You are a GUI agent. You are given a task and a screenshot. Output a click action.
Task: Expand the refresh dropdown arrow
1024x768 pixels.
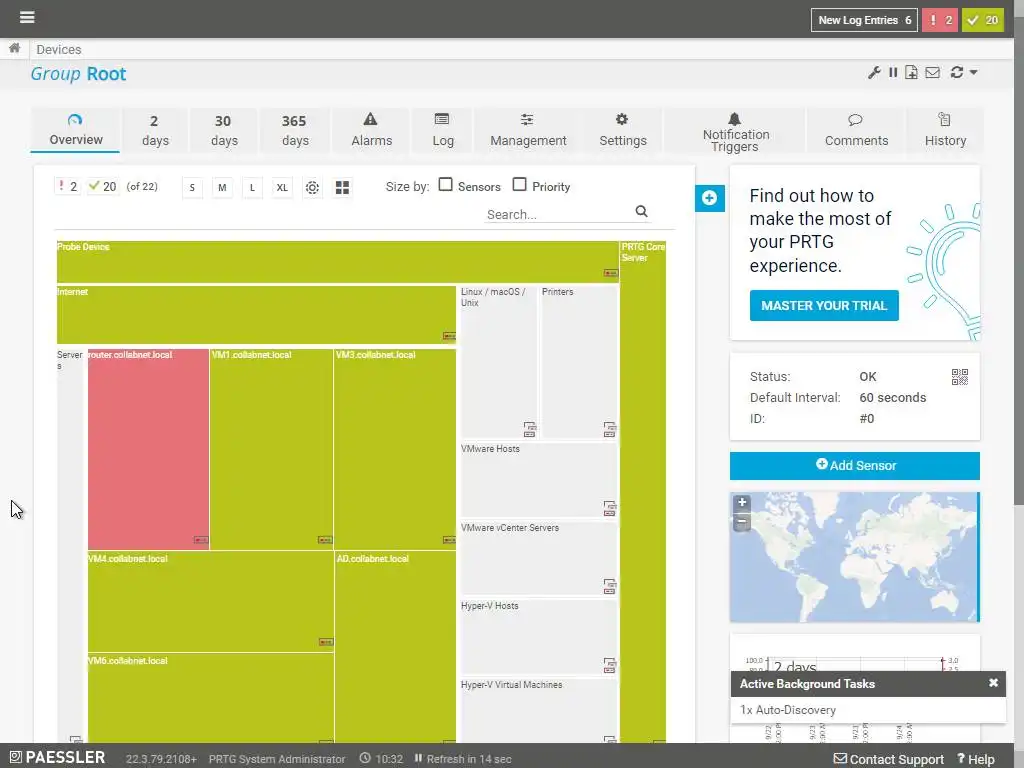pos(973,72)
